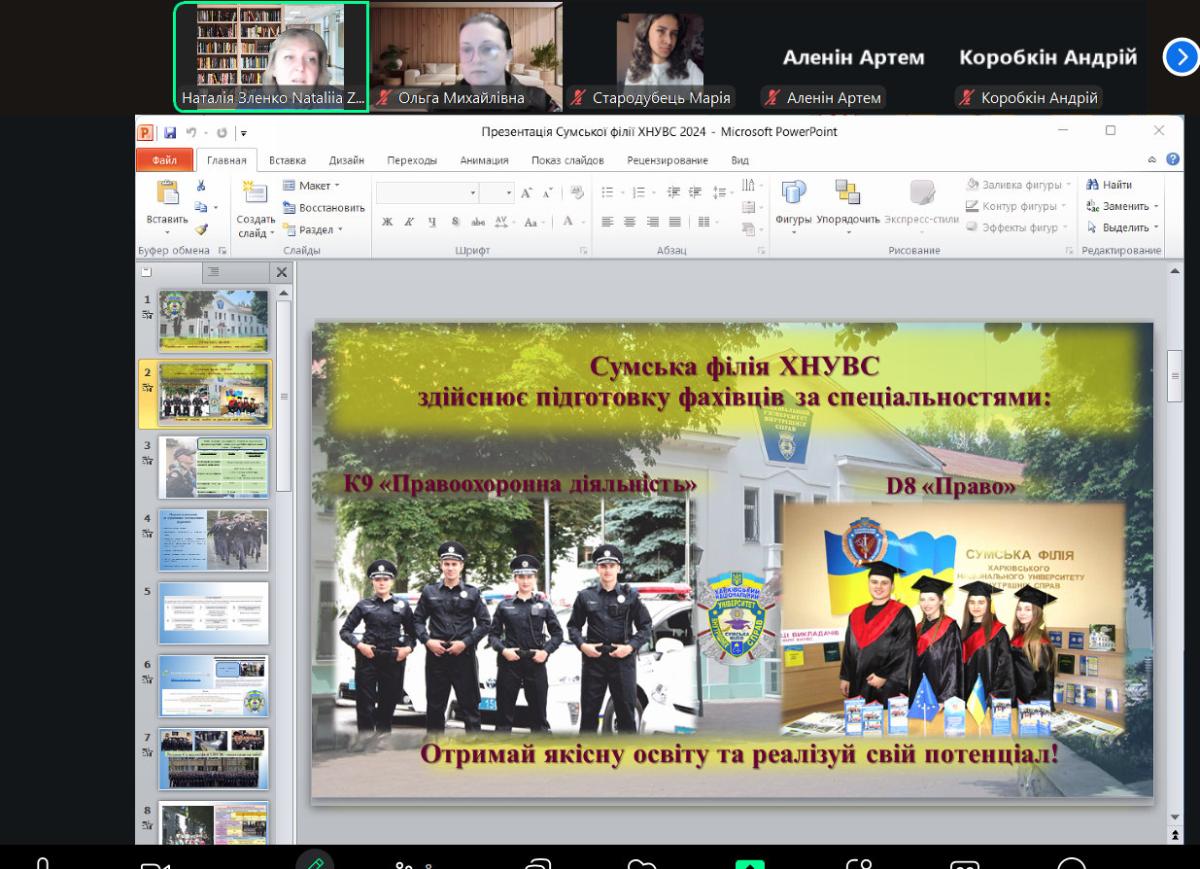Image resolution: width=1200 pixels, height=869 pixels.
Task: Select slide 4 thumbnail in the panel
Action: tap(213, 540)
